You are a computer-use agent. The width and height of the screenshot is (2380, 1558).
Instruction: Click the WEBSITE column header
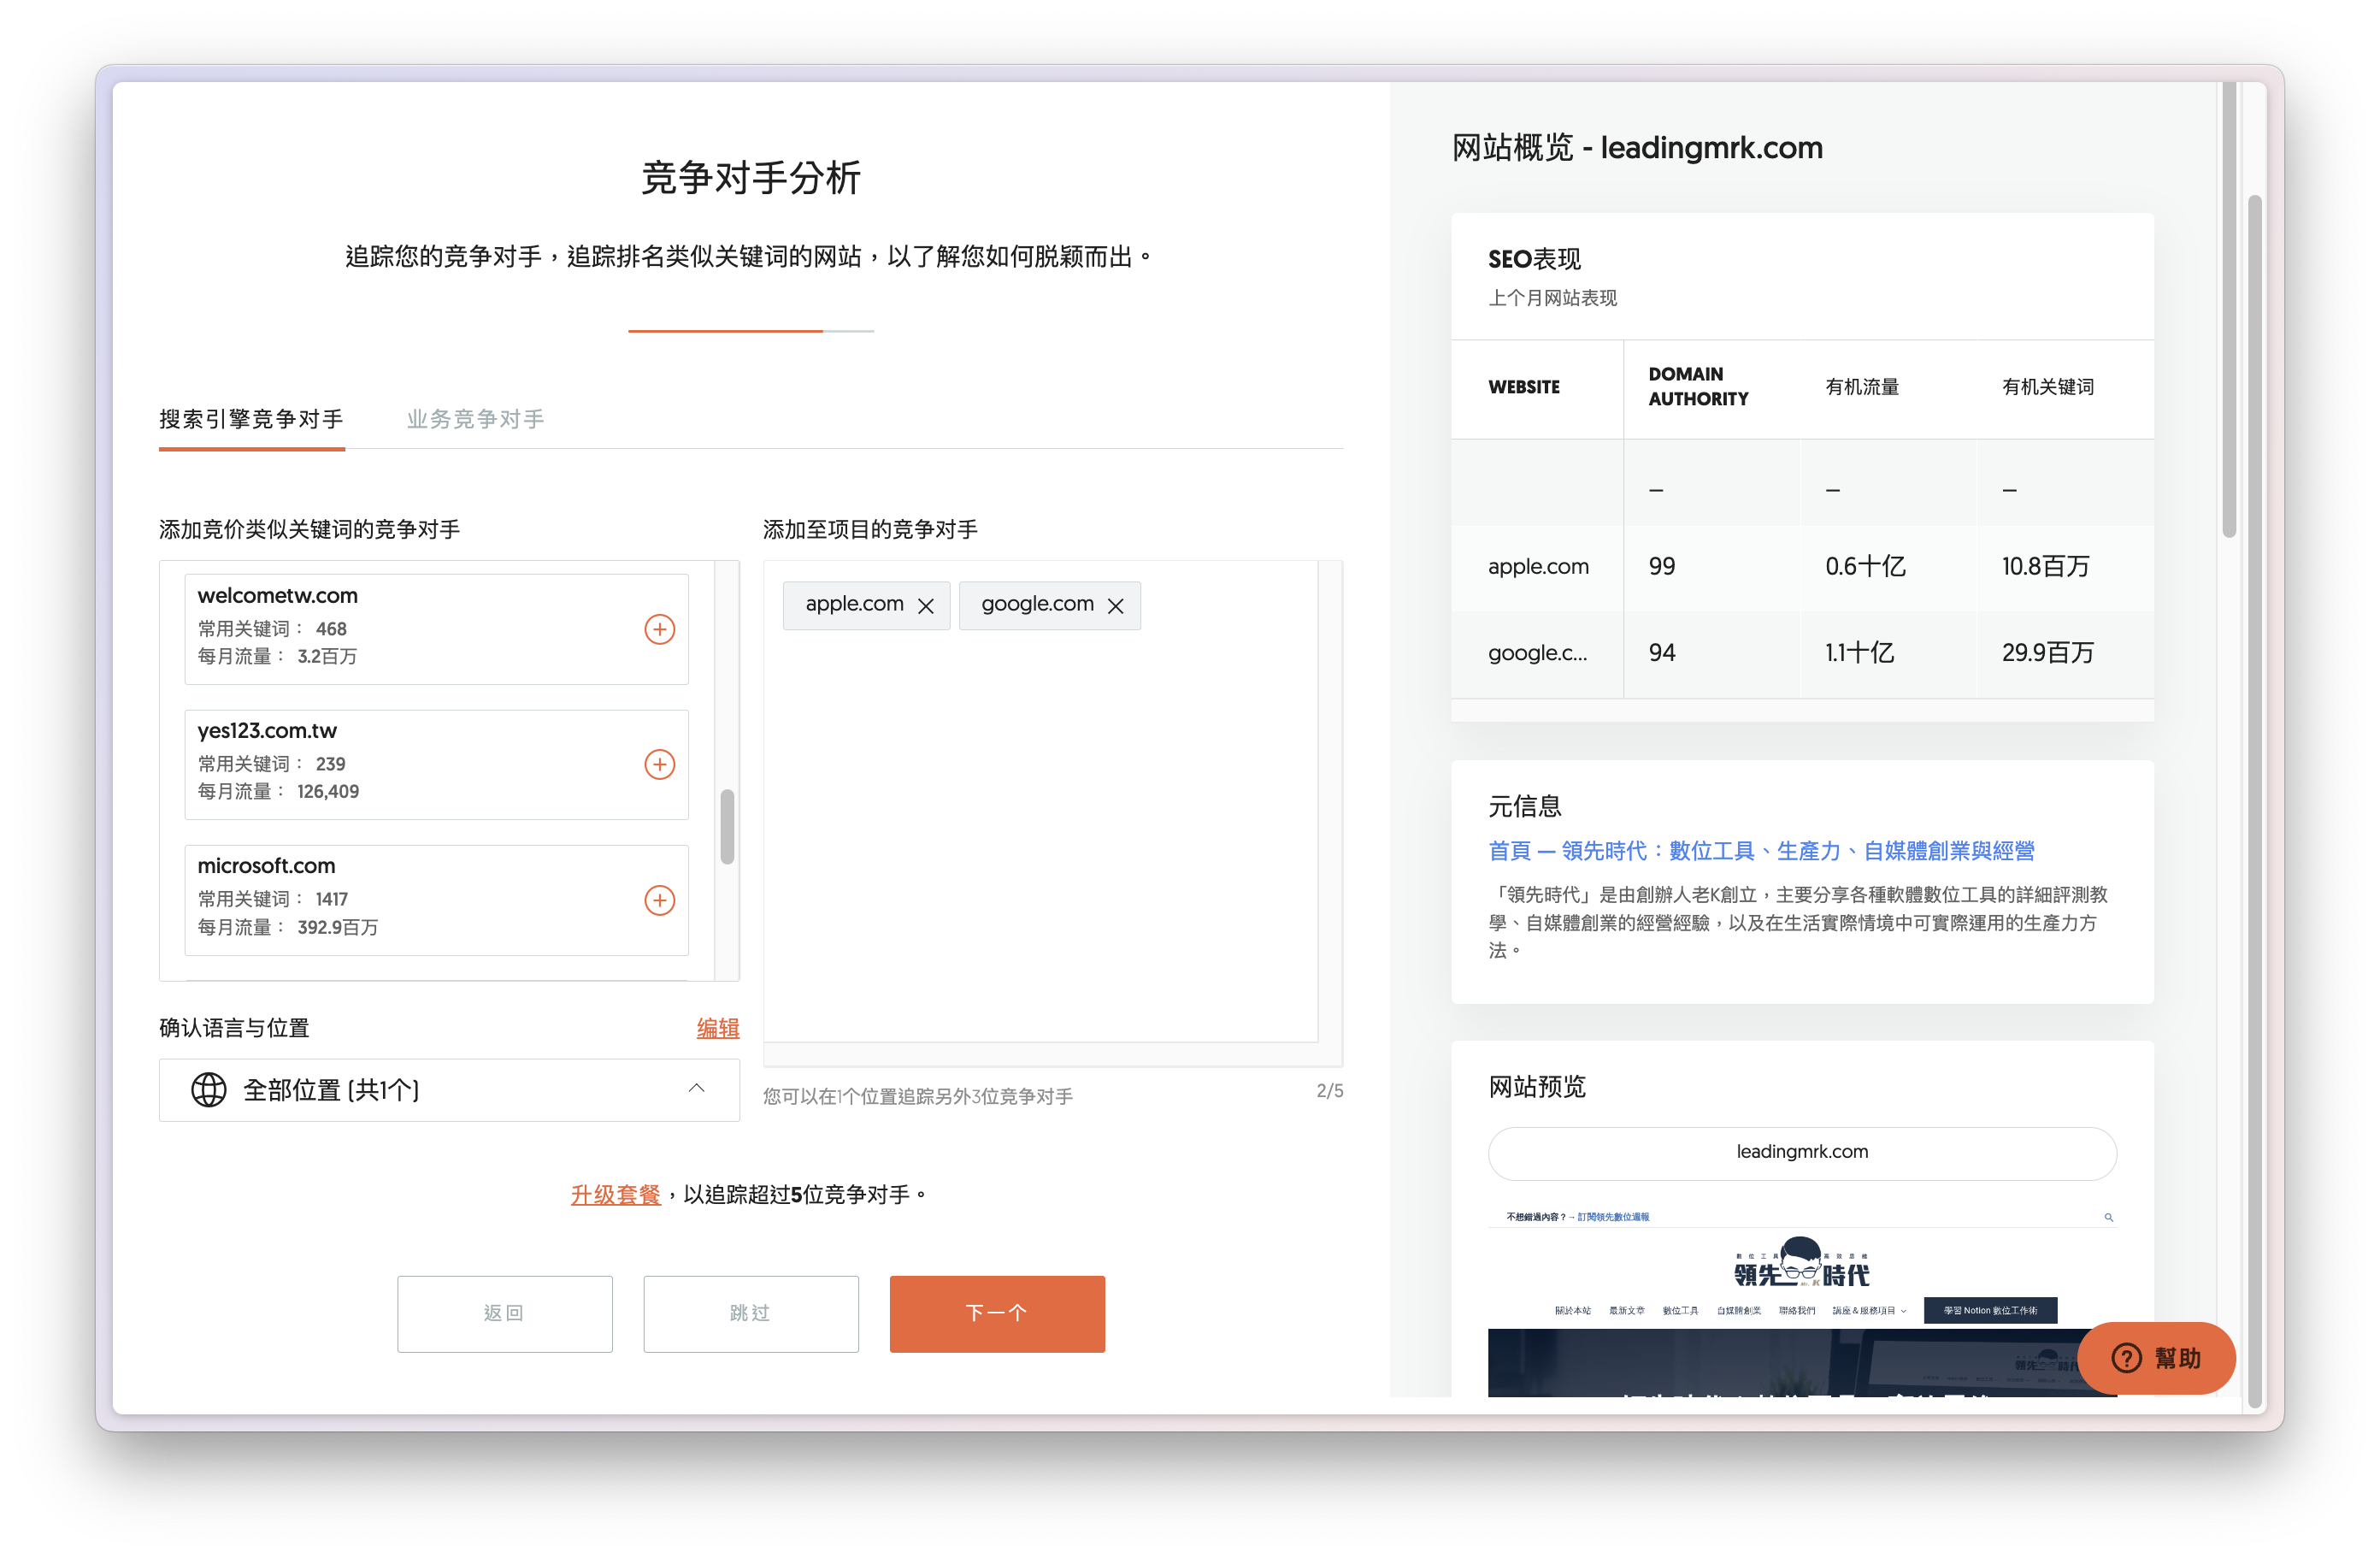[x=1524, y=386]
